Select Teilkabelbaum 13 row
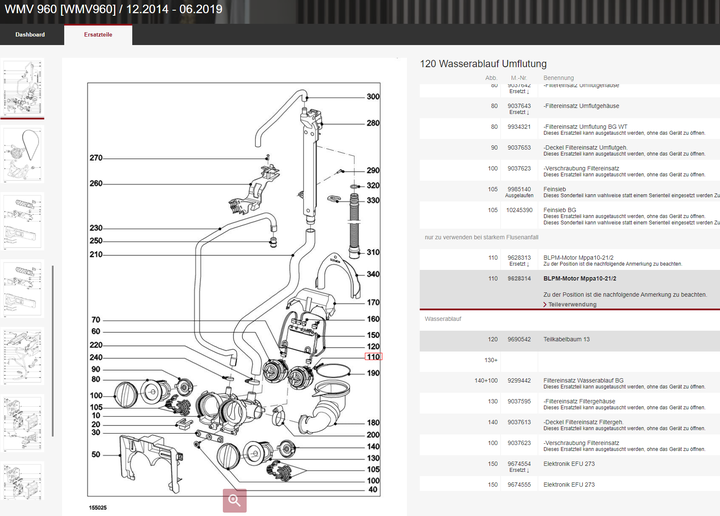 point(570,340)
